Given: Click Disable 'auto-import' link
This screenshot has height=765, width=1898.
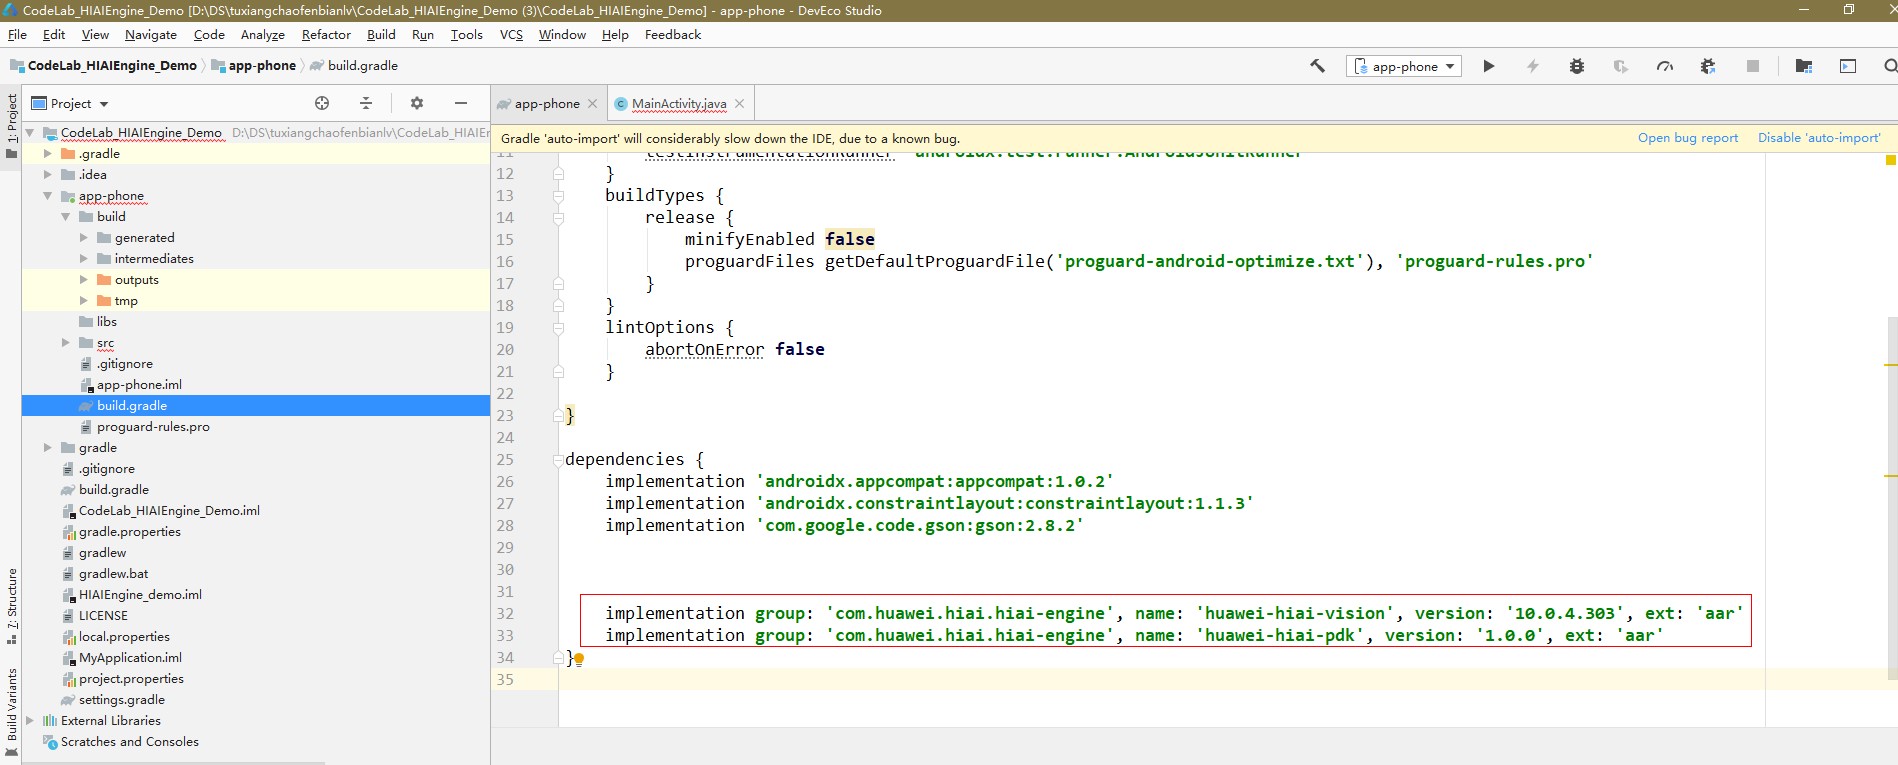Looking at the screenshot, I should click(1819, 138).
